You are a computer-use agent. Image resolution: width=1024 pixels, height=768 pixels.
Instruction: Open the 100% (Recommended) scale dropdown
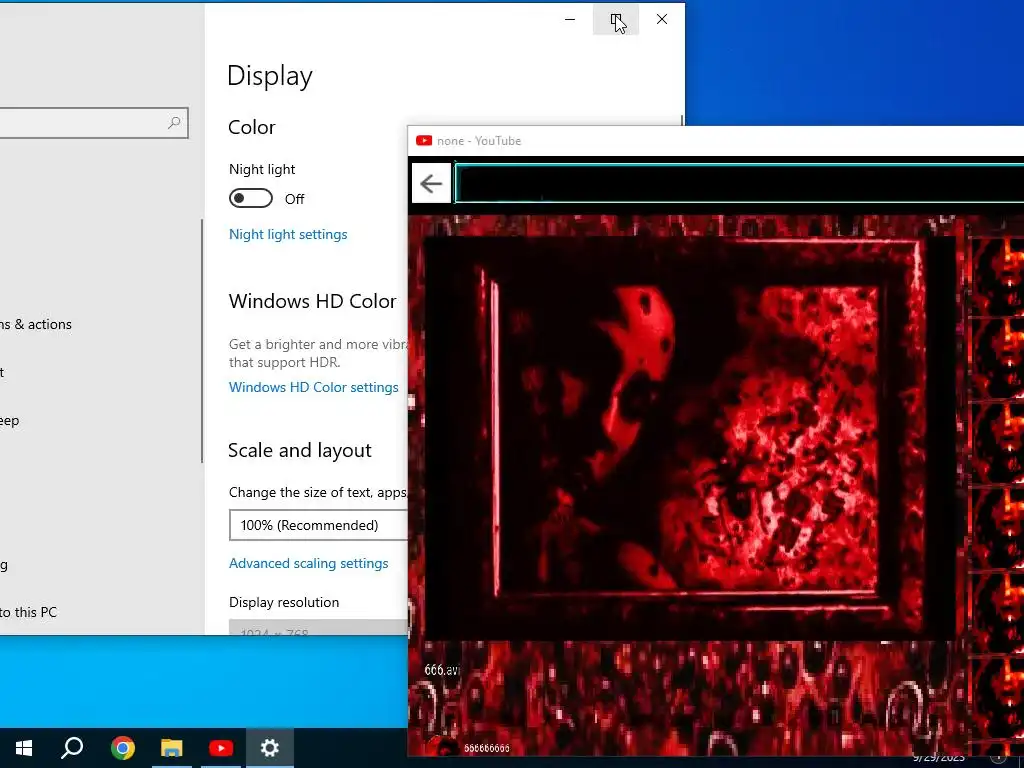tap(319, 525)
